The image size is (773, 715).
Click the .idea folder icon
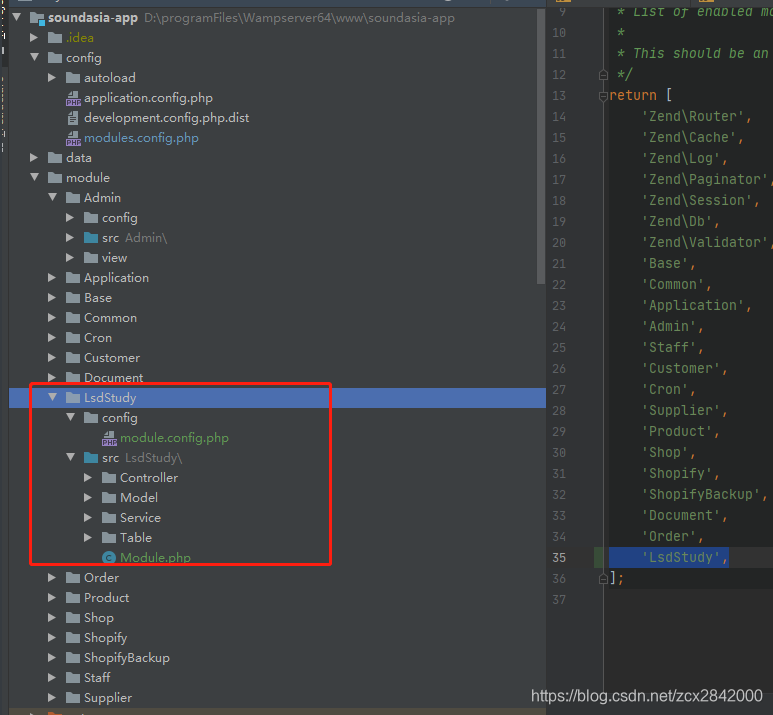[x=55, y=37]
